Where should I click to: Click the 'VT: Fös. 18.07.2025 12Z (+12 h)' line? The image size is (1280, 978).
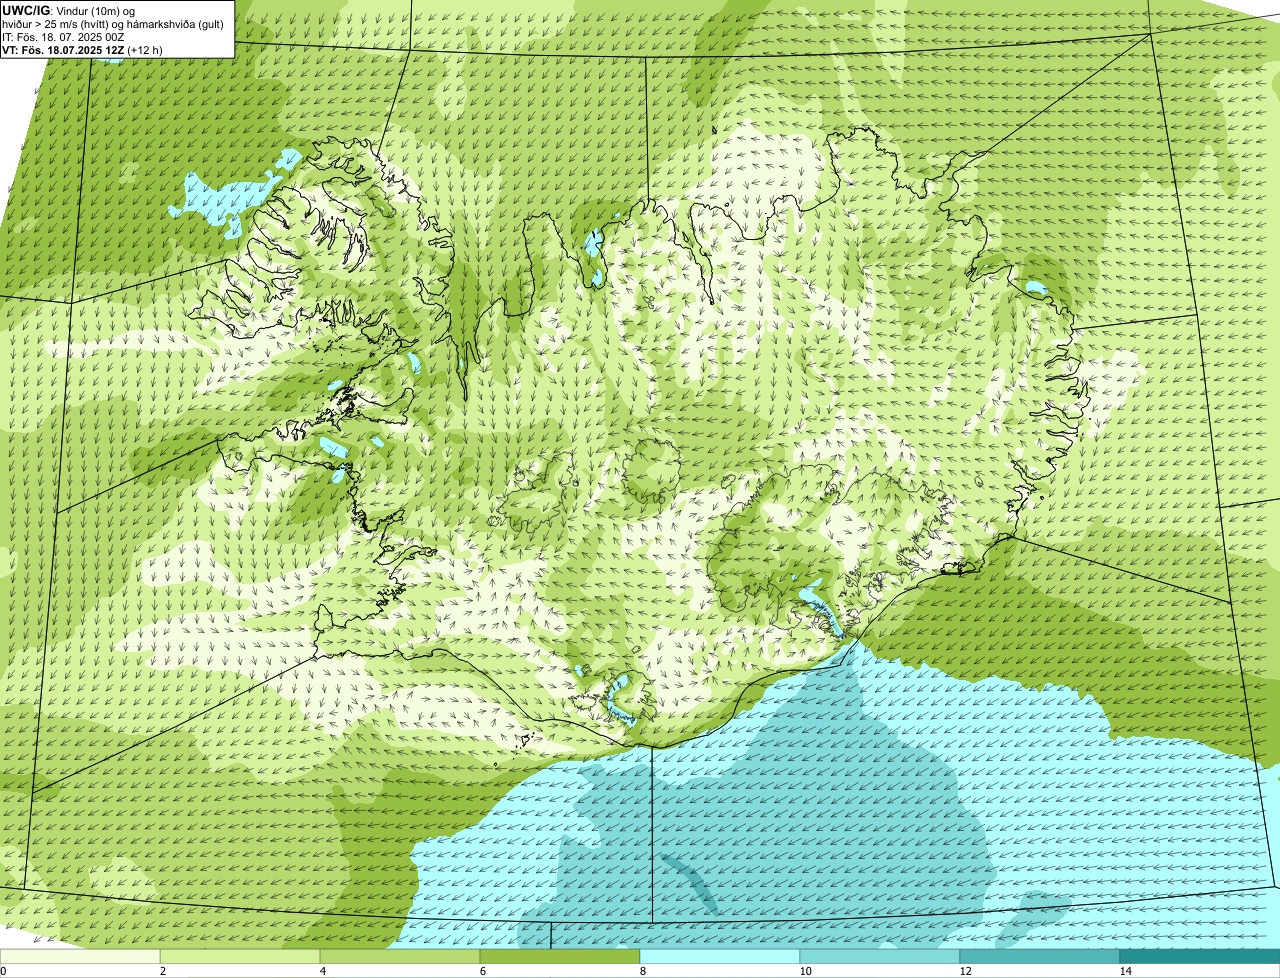tap(82, 49)
